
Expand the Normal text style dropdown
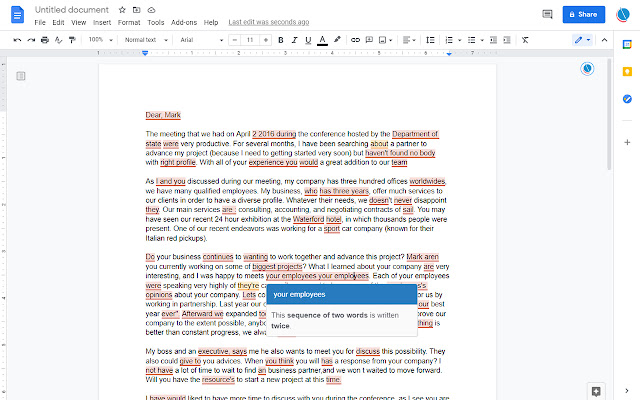click(x=146, y=40)
